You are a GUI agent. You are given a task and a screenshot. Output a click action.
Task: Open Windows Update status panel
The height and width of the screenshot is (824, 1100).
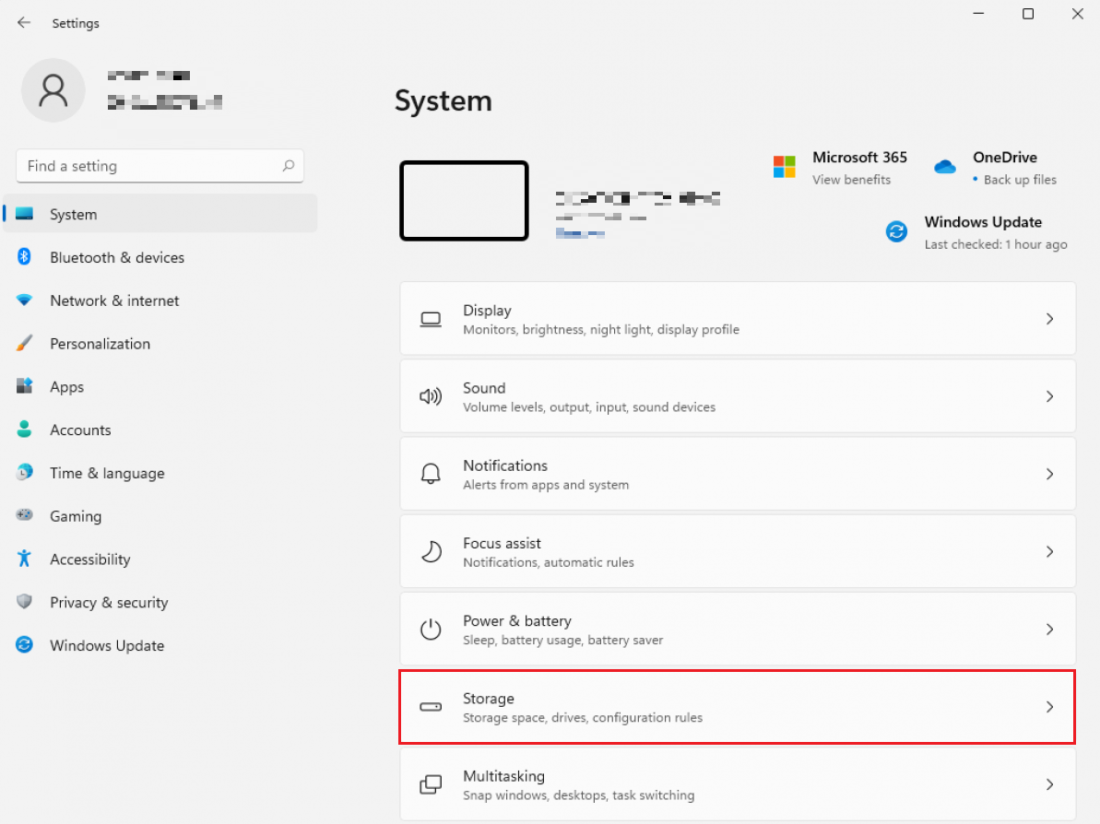pyautogui.click(x=982, y=231)
